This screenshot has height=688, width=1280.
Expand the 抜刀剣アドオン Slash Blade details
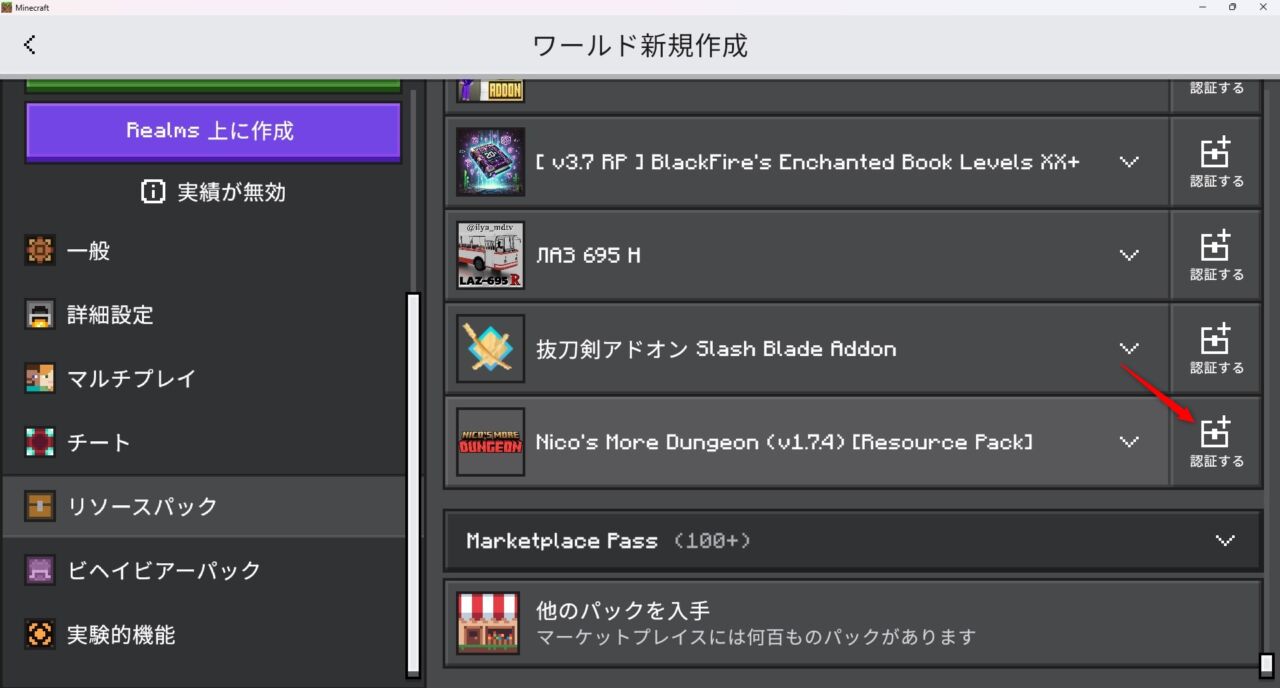point(1129,349)
